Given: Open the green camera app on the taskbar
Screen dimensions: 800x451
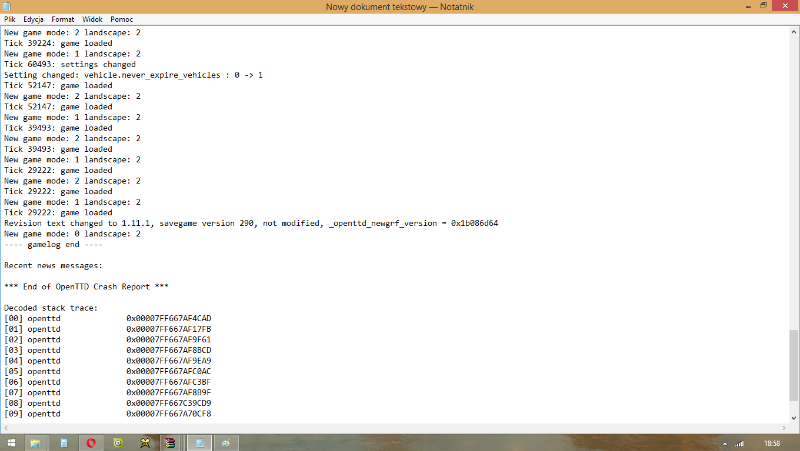Looking at the screenshot, I should pyautogui.click(x=118, y=443).
